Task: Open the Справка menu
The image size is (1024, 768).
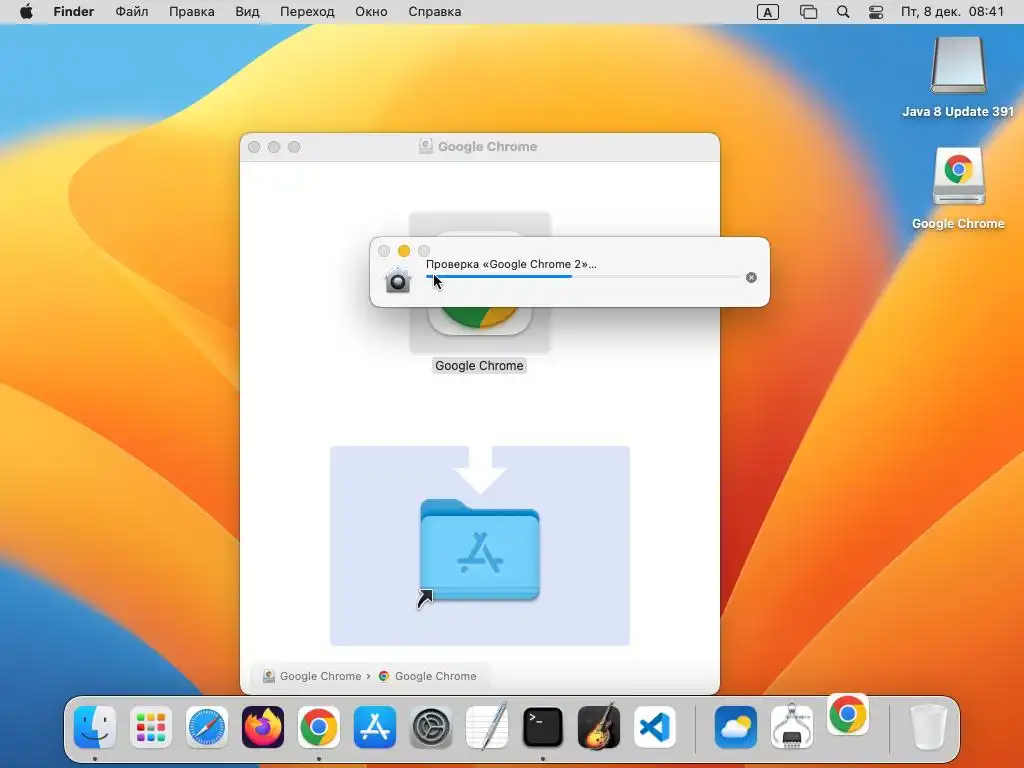Action: coord(434,12)
